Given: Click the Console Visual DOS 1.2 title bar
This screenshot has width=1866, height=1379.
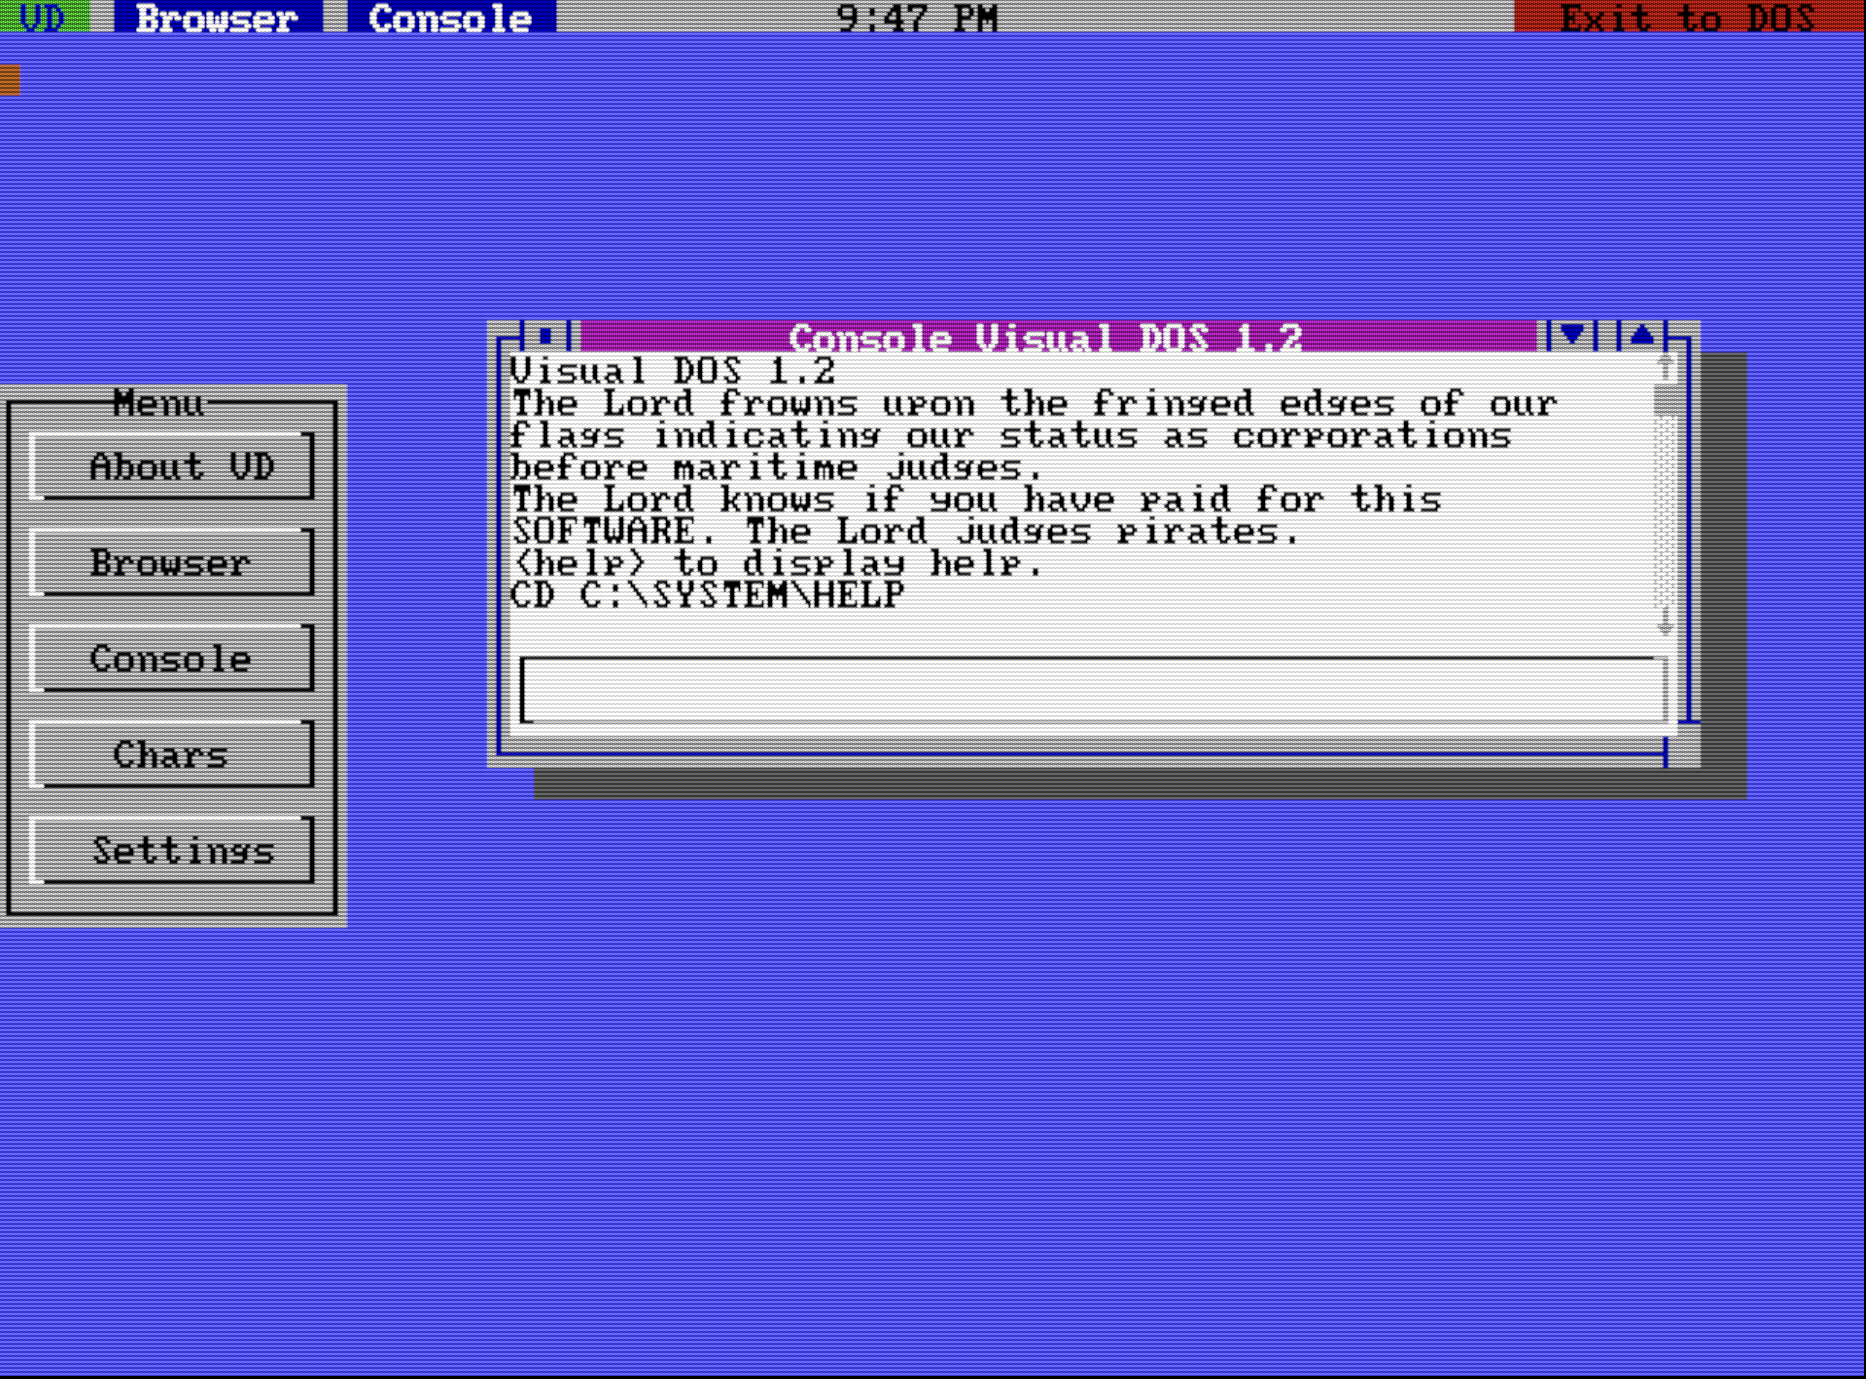Looking at the screenshot, I should [x=1058, y=336].
